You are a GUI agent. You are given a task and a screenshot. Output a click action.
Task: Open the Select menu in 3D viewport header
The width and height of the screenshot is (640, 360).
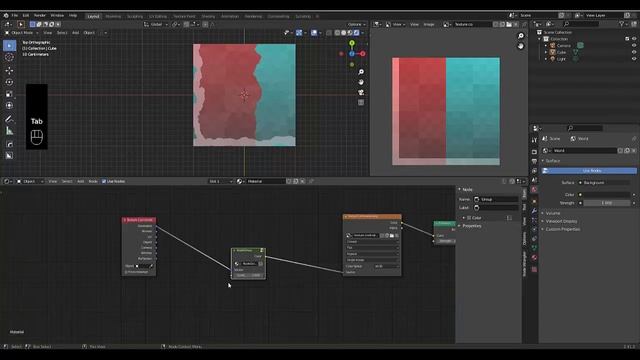click(62, 33)
